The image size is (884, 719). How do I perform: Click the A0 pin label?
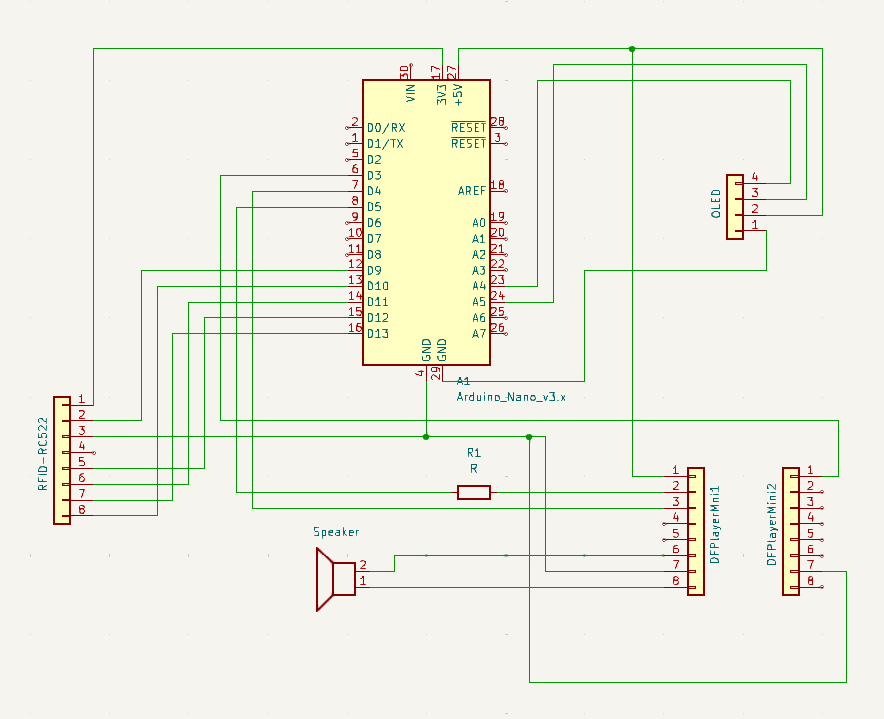479,223
